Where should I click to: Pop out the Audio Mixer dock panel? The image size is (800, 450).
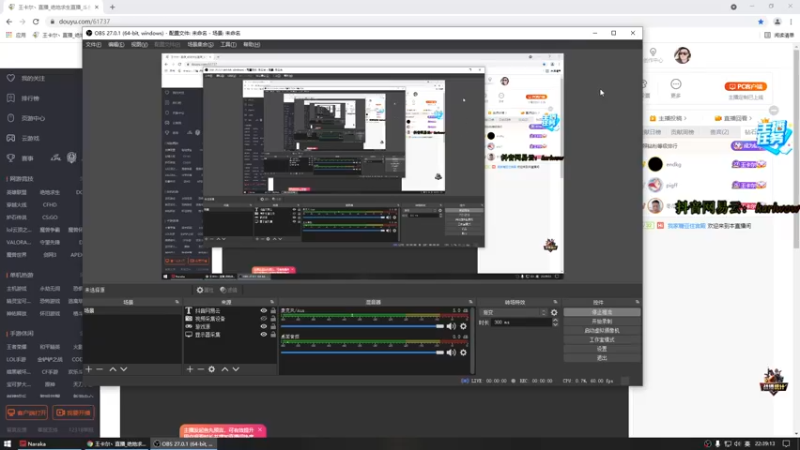[x=470, y=302]
